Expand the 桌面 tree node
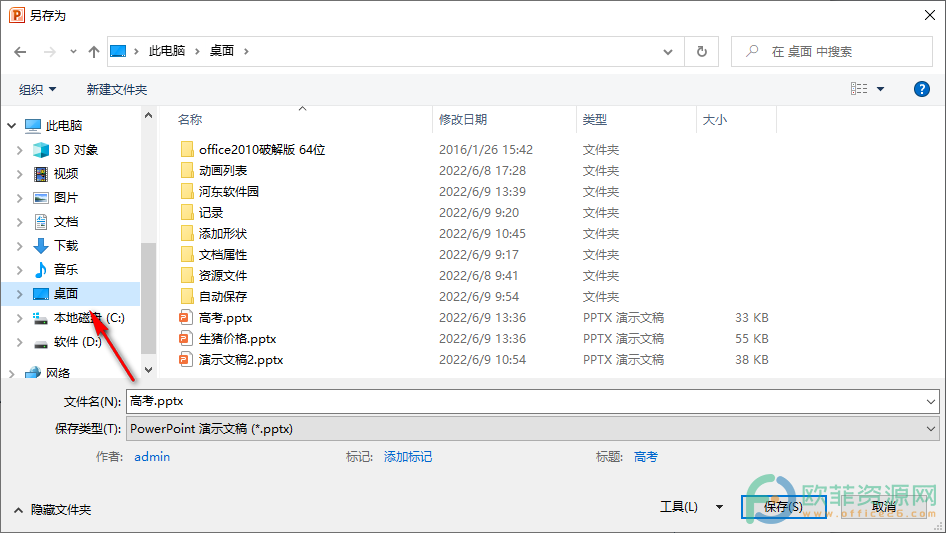Viewport: 946px width, 533px height. pyautogui.click(x=19, y=294)
